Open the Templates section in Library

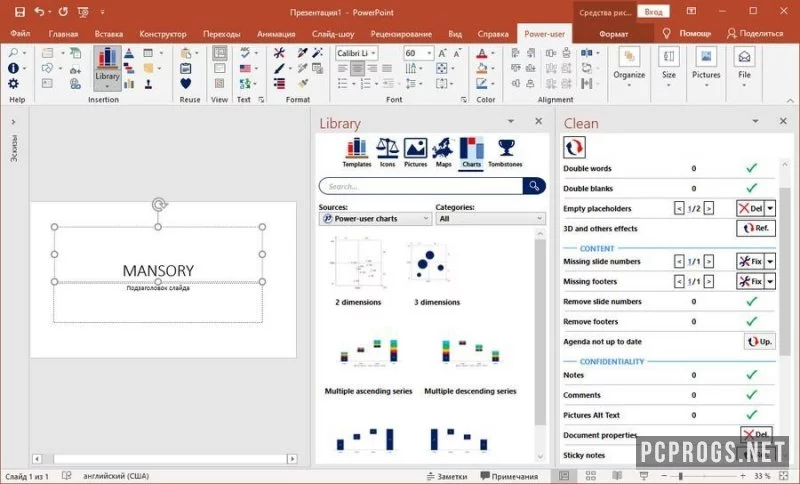coord(357,152)
